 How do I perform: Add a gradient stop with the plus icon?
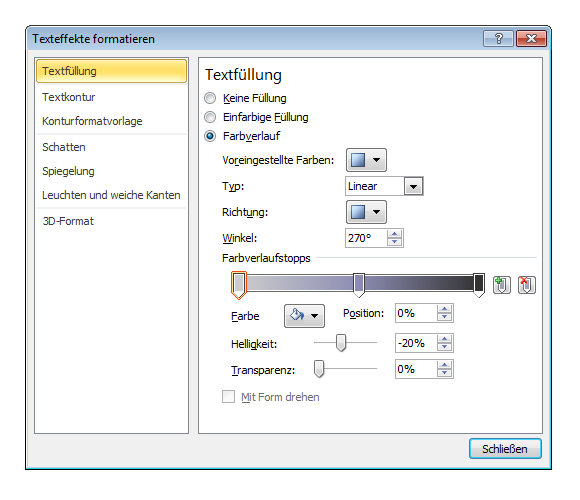[x=502, y=285]
